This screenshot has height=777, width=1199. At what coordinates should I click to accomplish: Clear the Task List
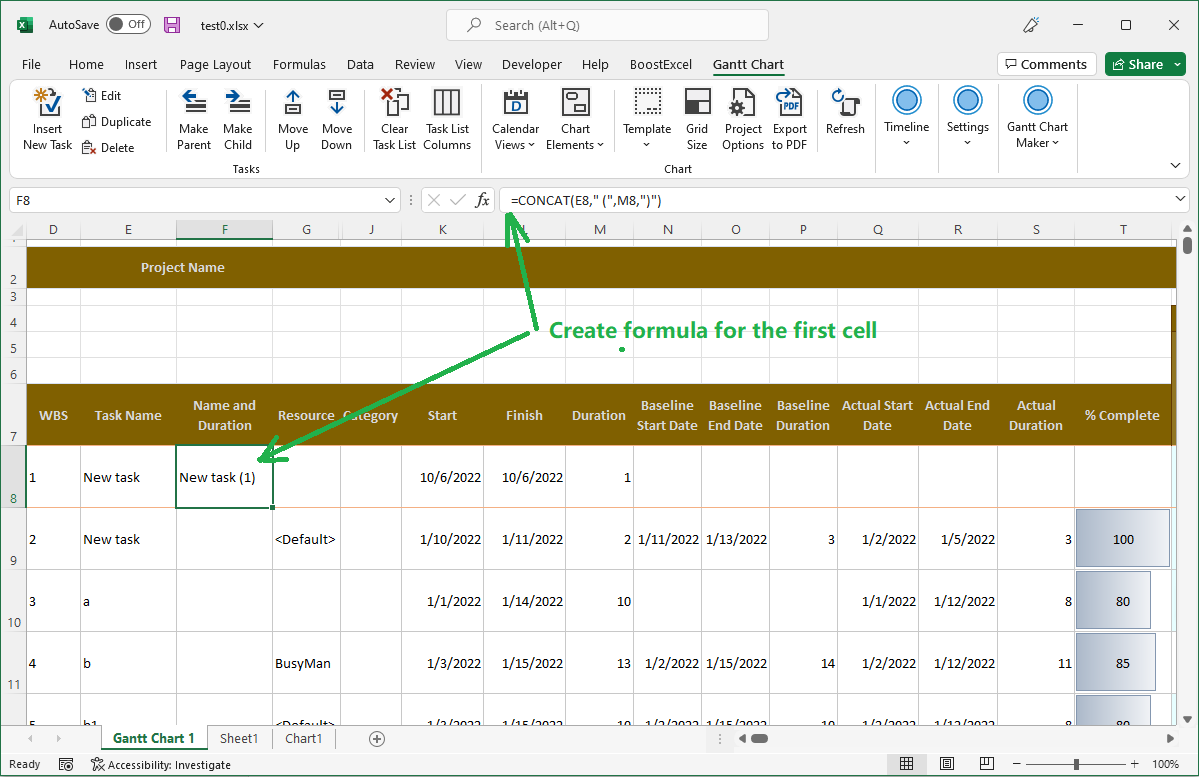[x=393, y=118]
